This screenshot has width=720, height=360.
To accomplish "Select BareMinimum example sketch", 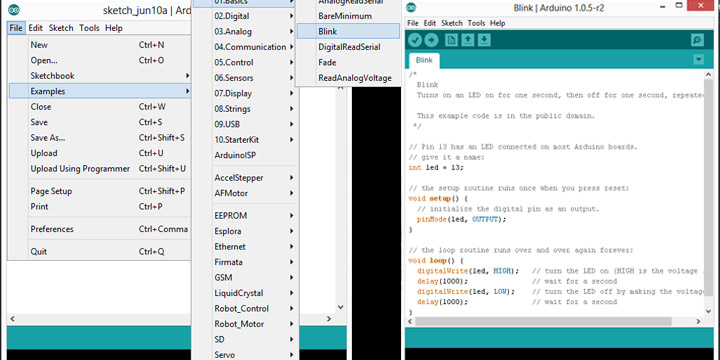I will [348, 16].
